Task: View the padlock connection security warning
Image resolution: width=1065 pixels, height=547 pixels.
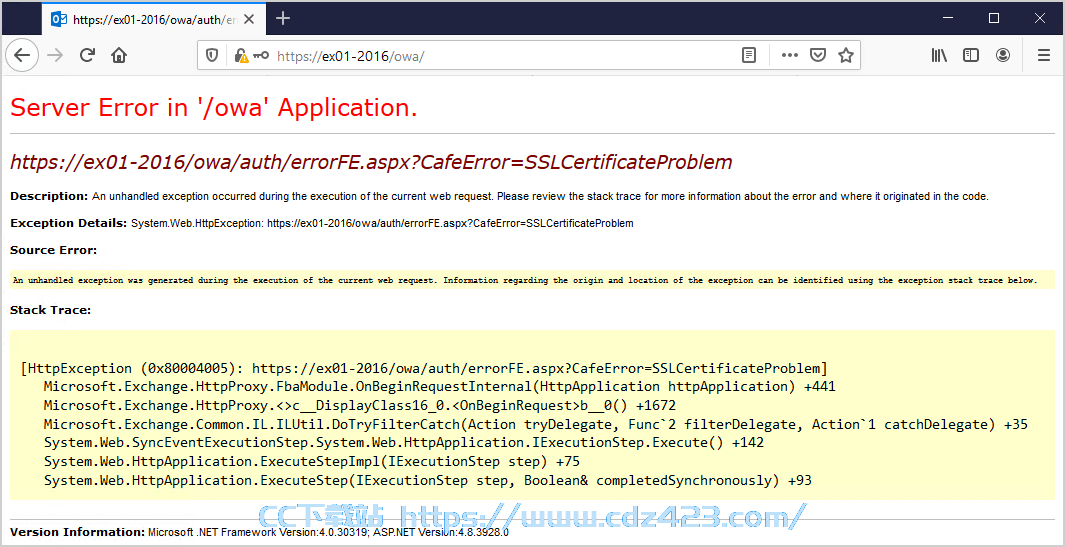Action: click(x=240, y=56)
